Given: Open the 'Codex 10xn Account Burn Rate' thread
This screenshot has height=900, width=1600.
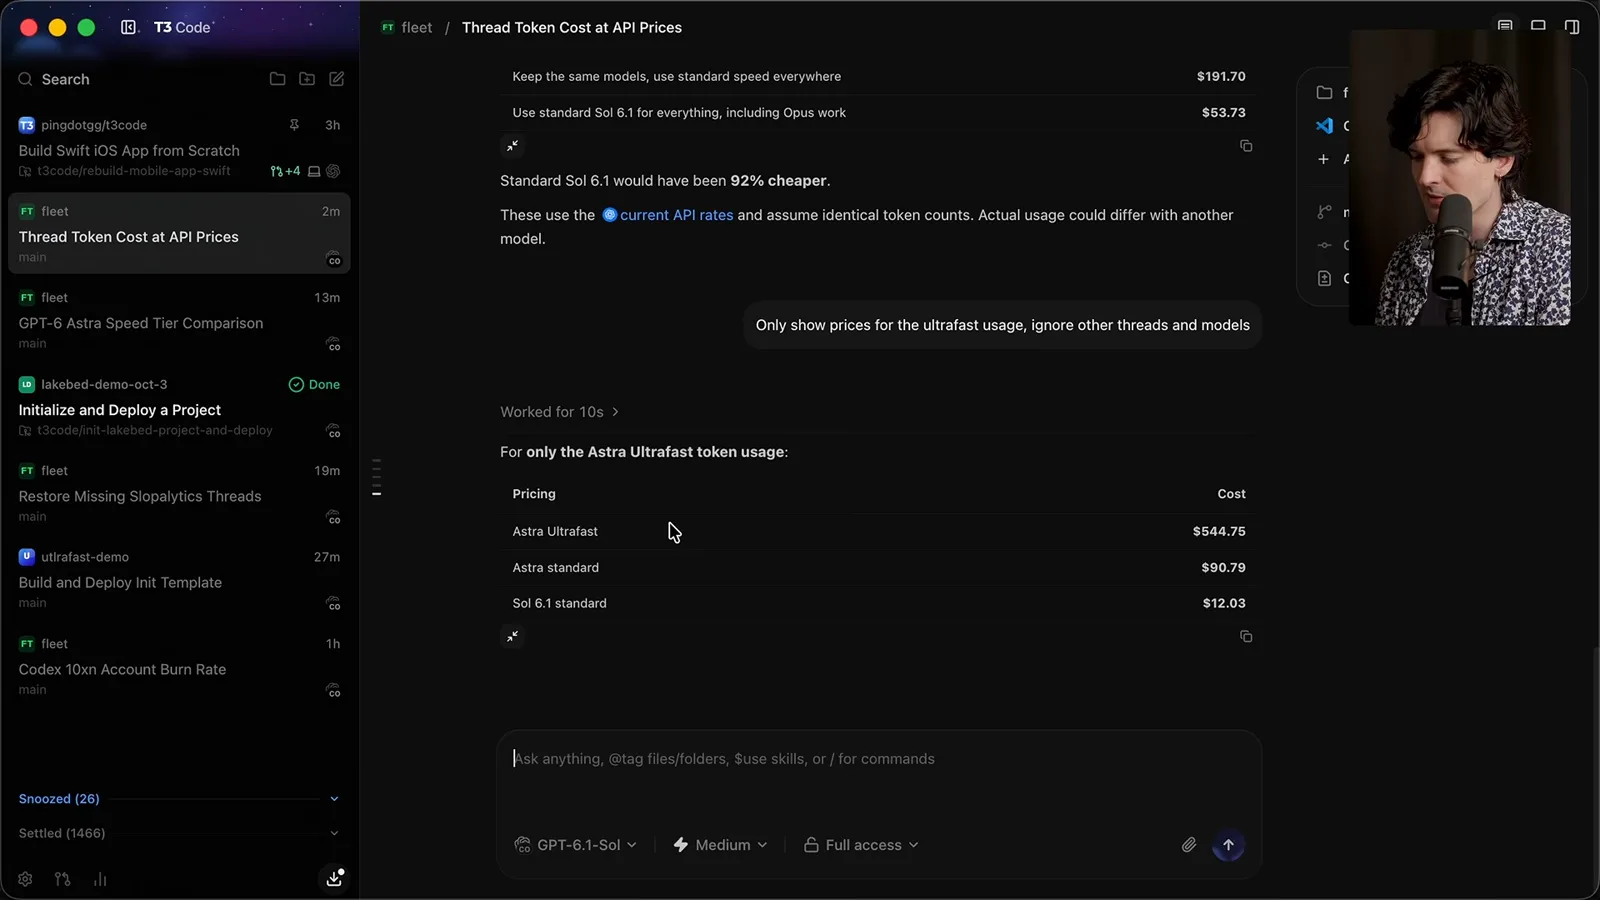Looking at the screenshot, I should (179, 666).
